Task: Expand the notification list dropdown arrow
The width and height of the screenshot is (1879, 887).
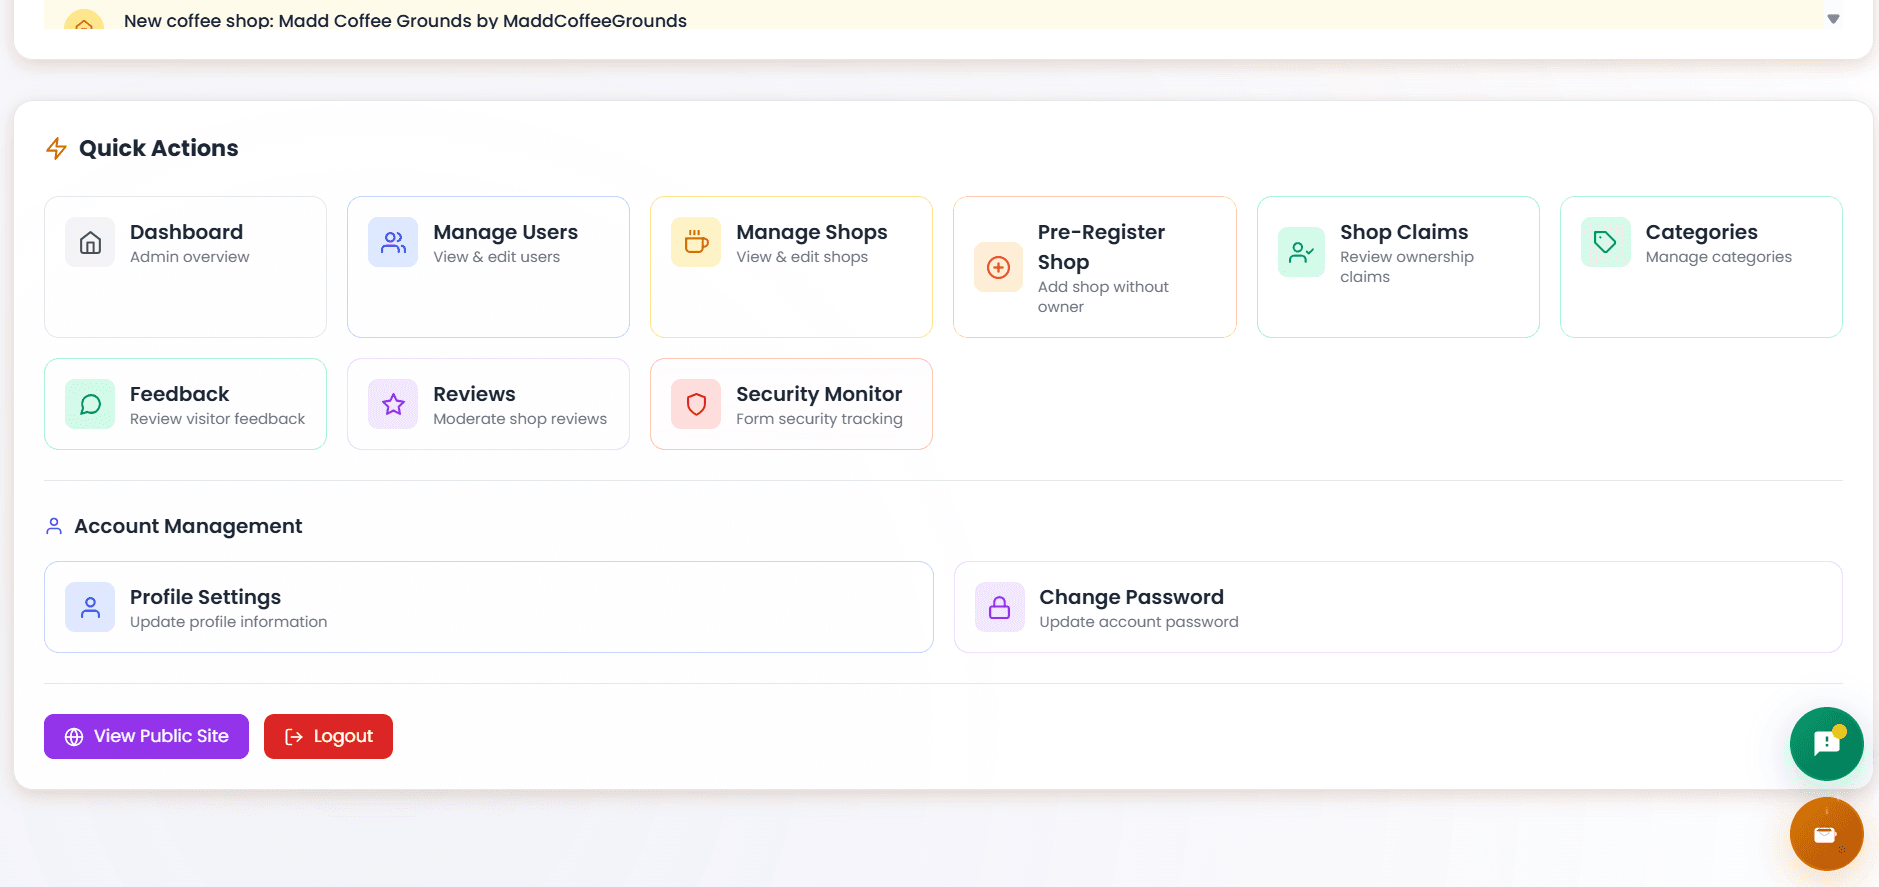Action: point(1833,19)
